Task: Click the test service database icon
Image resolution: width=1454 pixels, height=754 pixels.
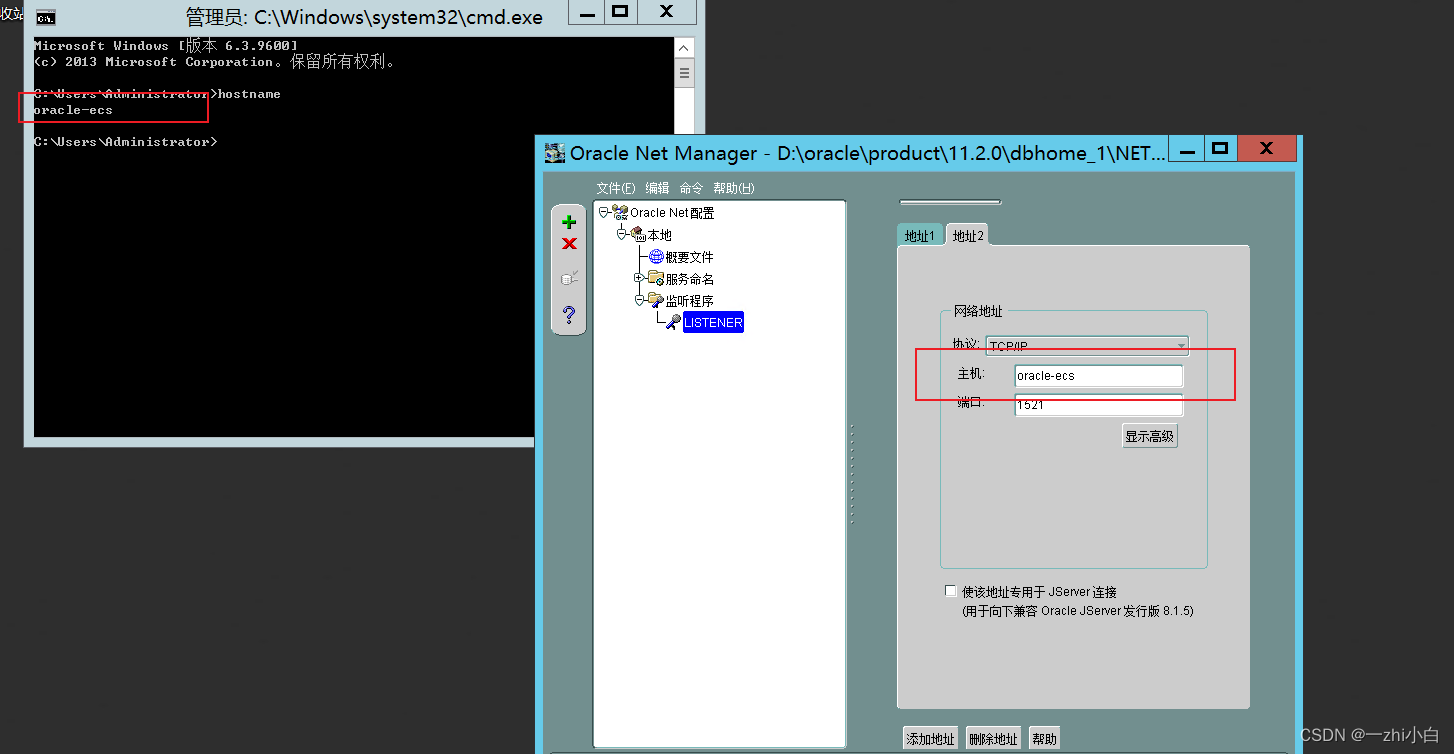Action: (x=569, y=278)
